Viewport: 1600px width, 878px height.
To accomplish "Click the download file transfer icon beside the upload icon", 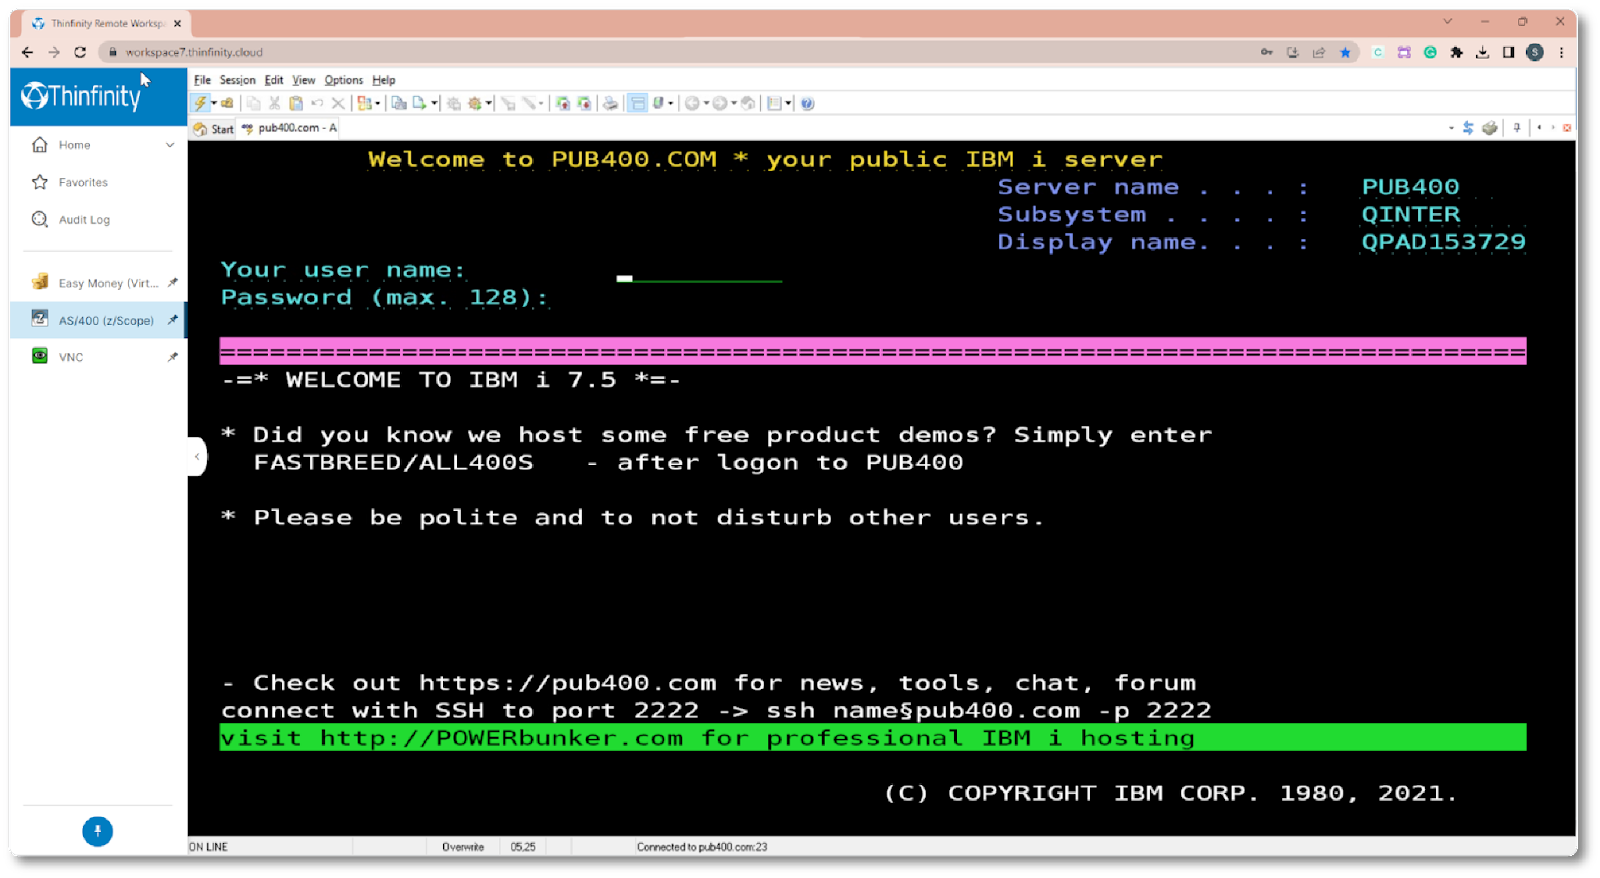I will tap(584, 103).
